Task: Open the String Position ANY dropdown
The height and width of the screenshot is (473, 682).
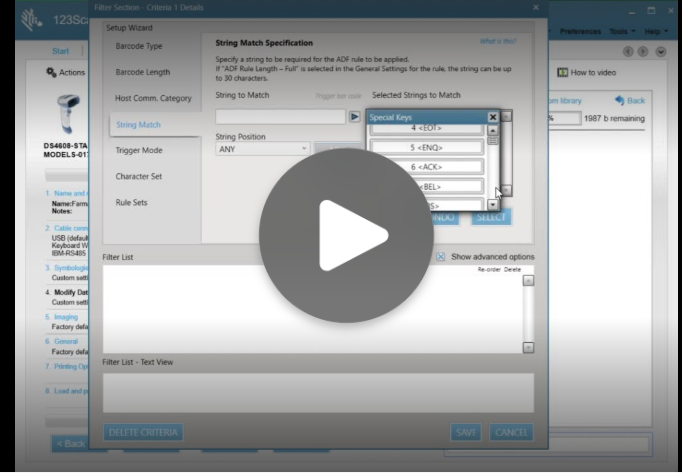Action: click(263, 149)
